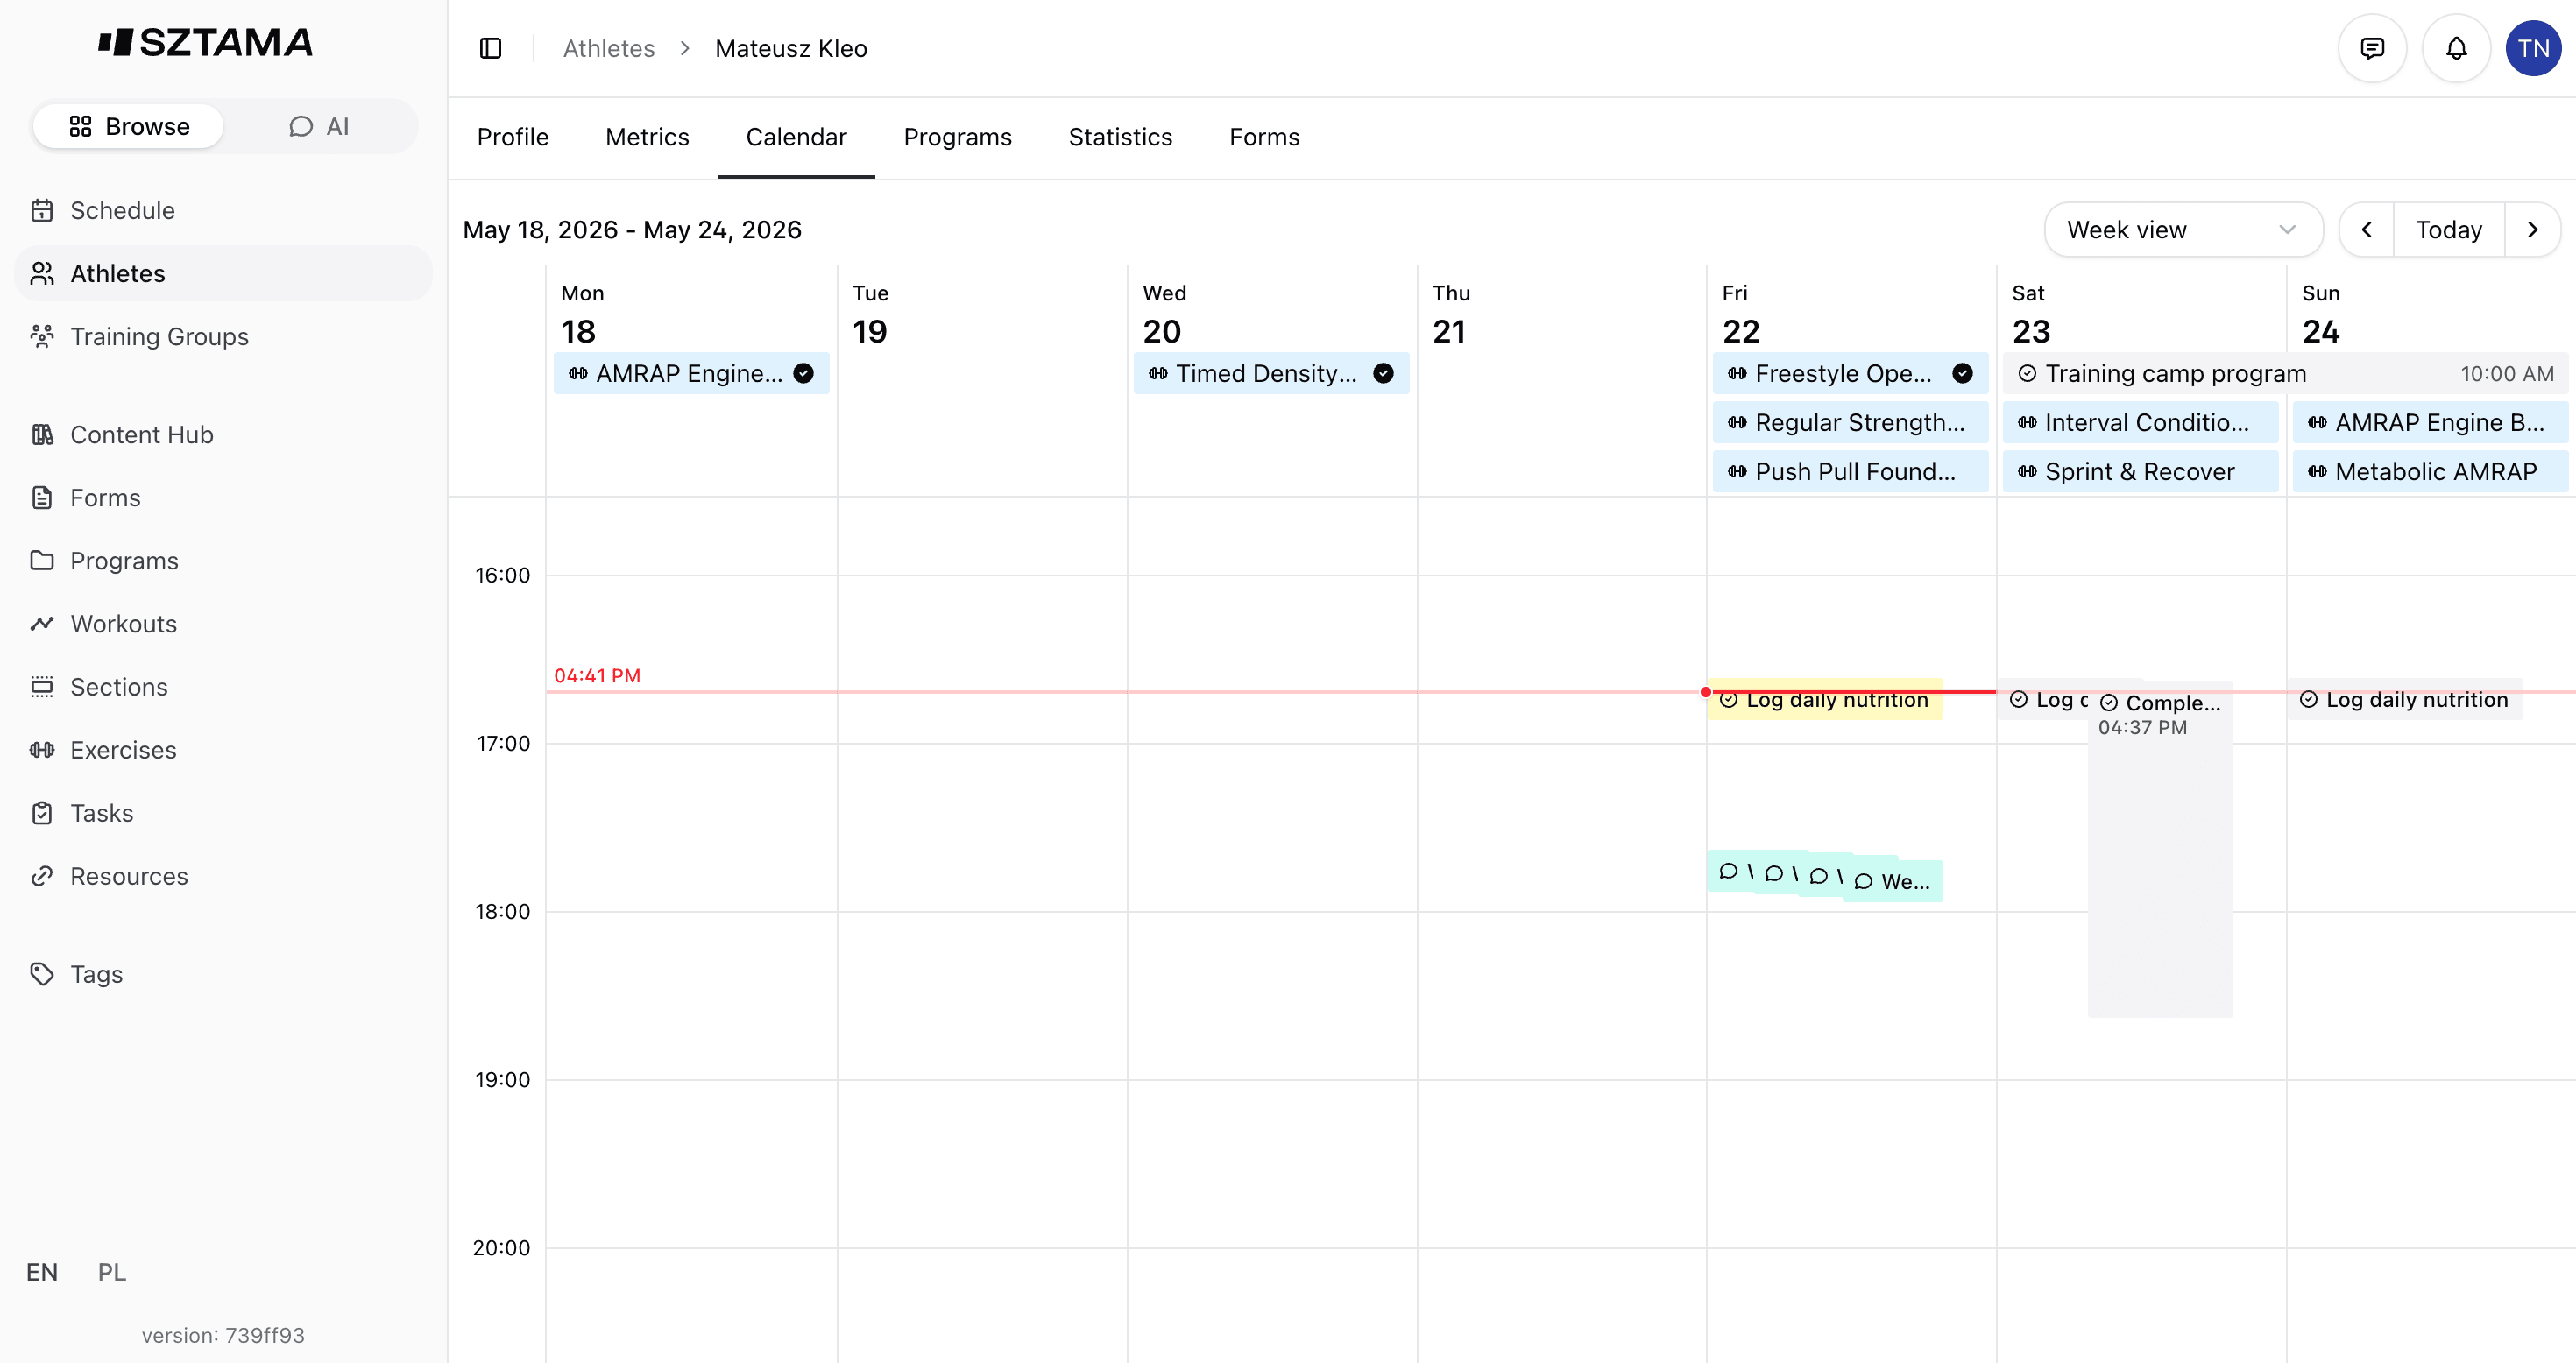Click the Mateusz Kleo breadcrumb
This screenshot has width=2576, height=1363.
[x=791, y=48]
